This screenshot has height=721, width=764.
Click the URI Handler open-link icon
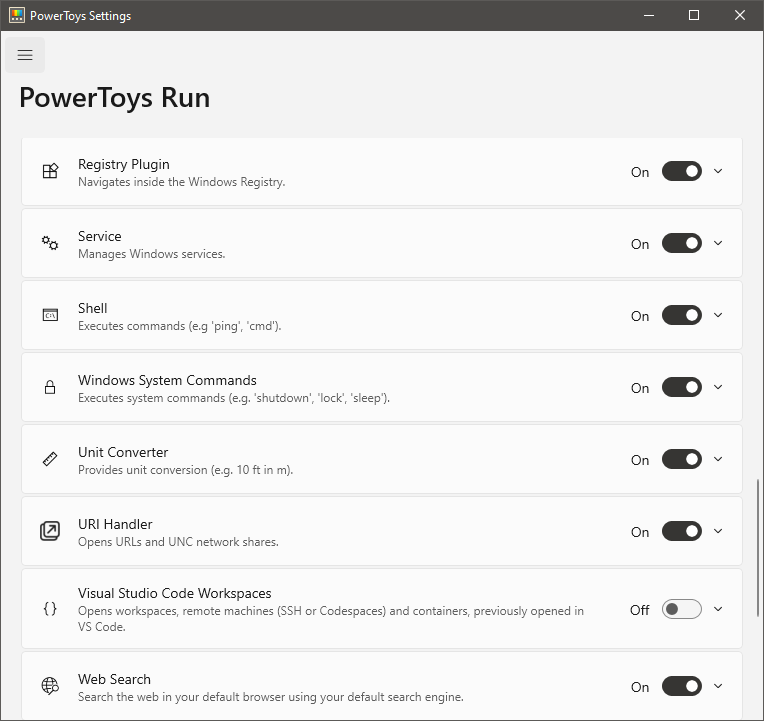[50, 531]
